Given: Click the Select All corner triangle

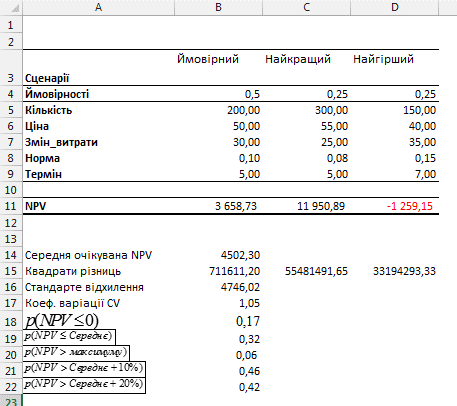Looking at the screenshot, I should point(15,9).
